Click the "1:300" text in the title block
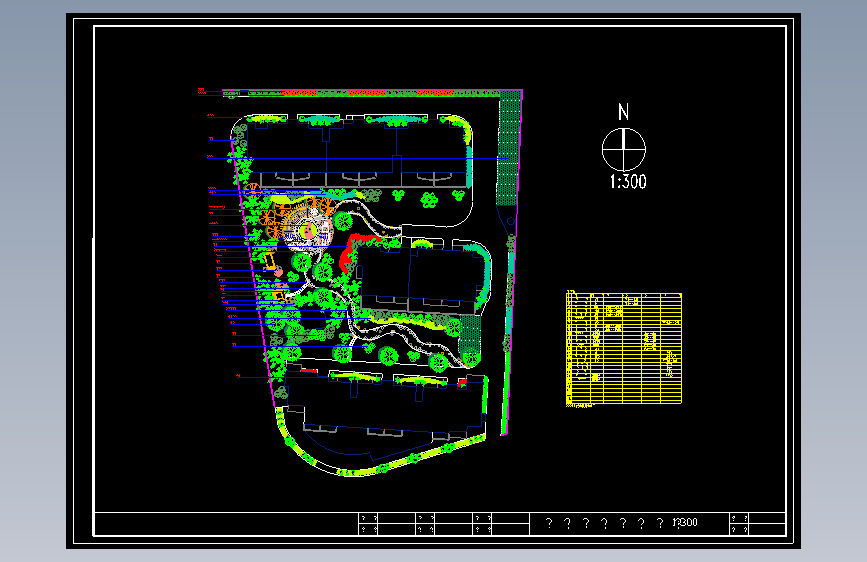 (x=685, y=522)
